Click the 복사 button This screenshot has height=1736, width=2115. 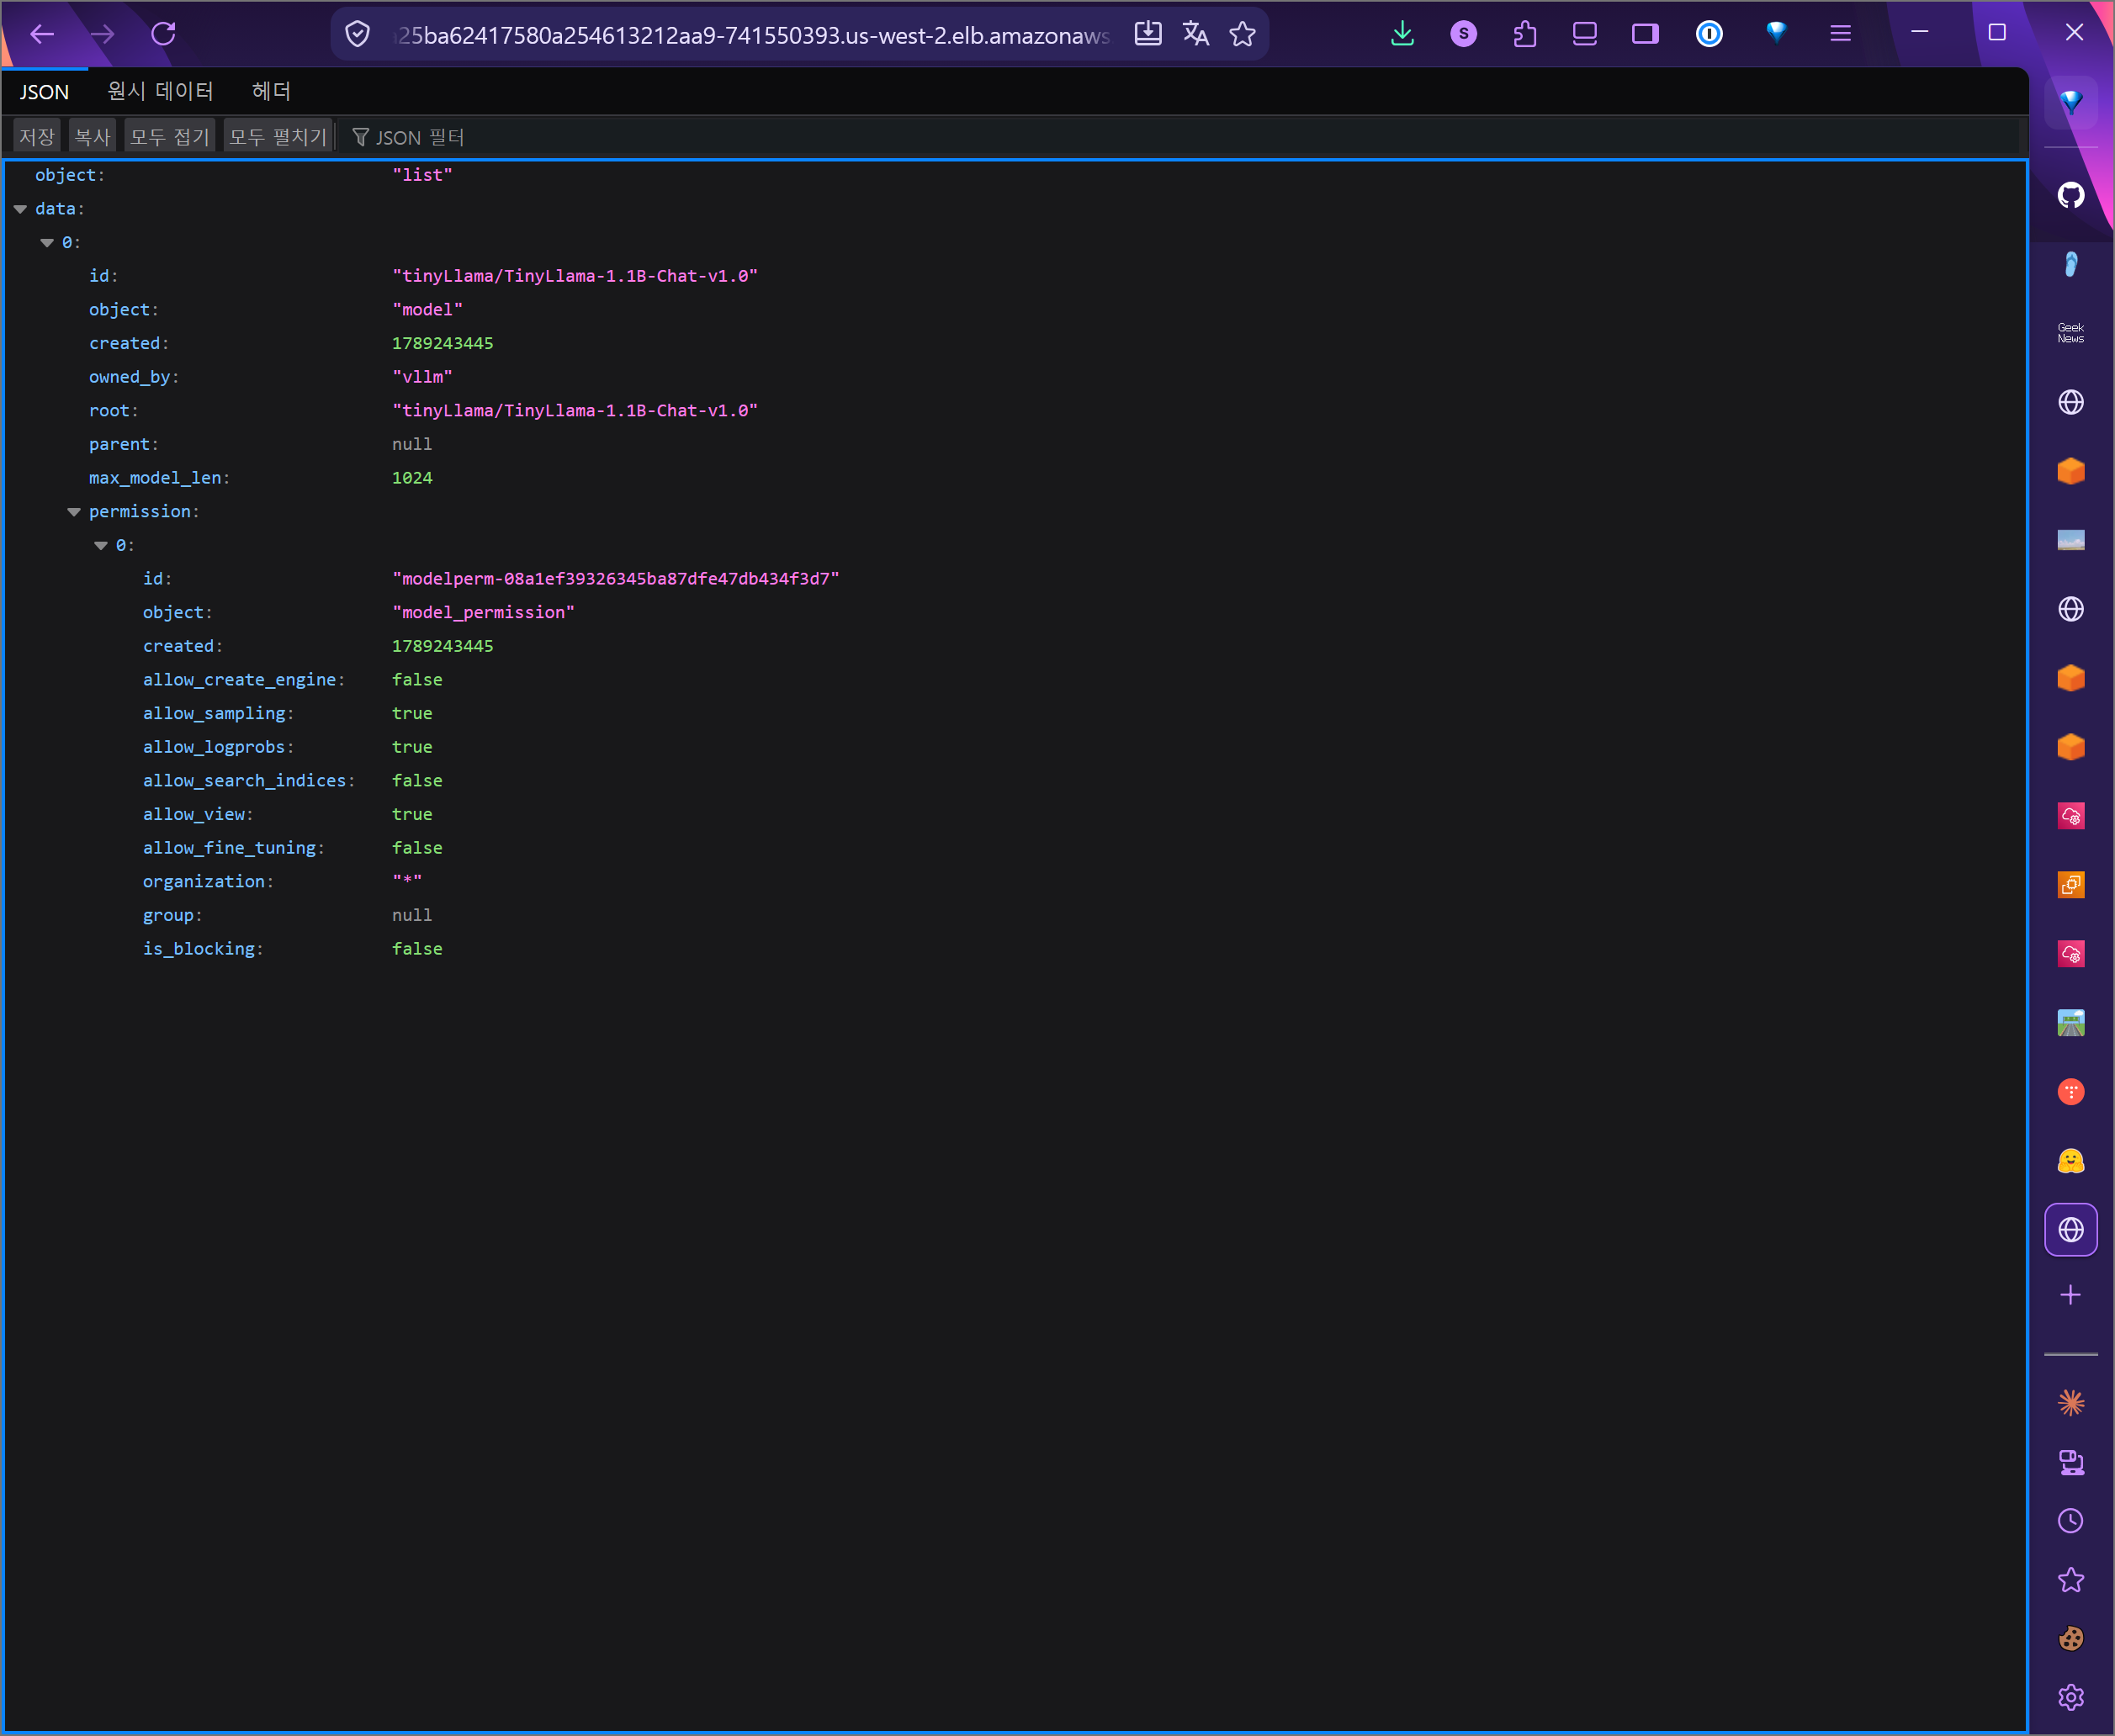tap(92, 137)
